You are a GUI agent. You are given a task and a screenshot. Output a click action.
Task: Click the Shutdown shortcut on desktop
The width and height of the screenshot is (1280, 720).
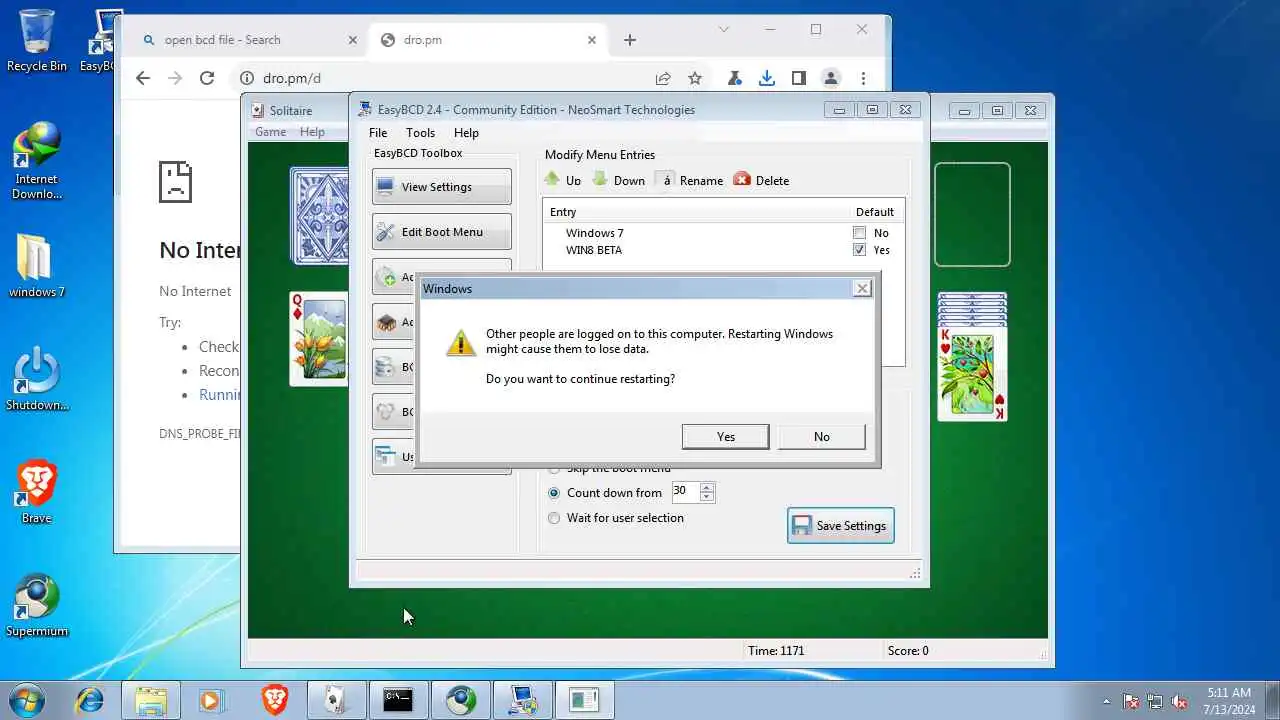pyautogui.click(x=37, y=379)
